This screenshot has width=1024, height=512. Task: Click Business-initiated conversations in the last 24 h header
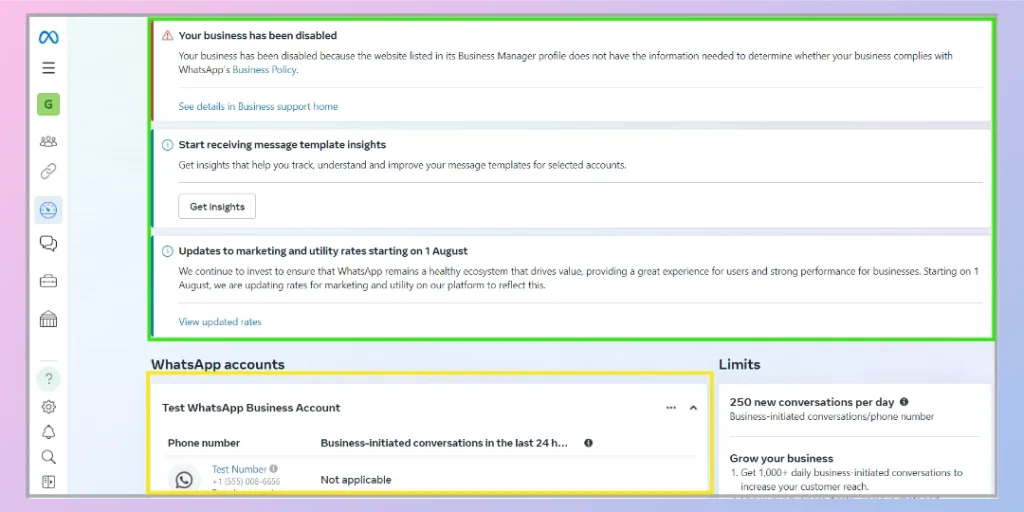pos(444,443)
